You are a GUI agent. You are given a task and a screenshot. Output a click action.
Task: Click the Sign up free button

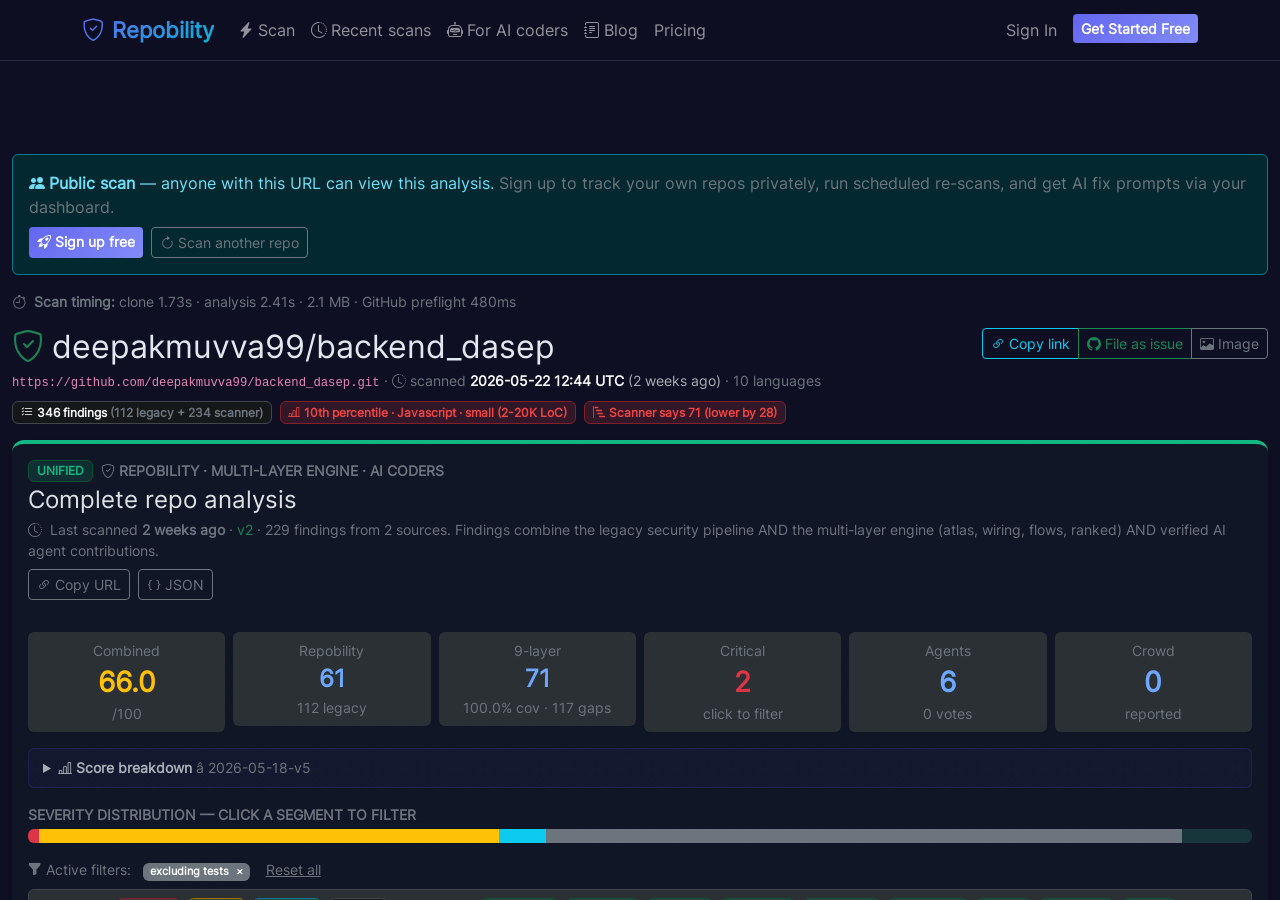86,243
